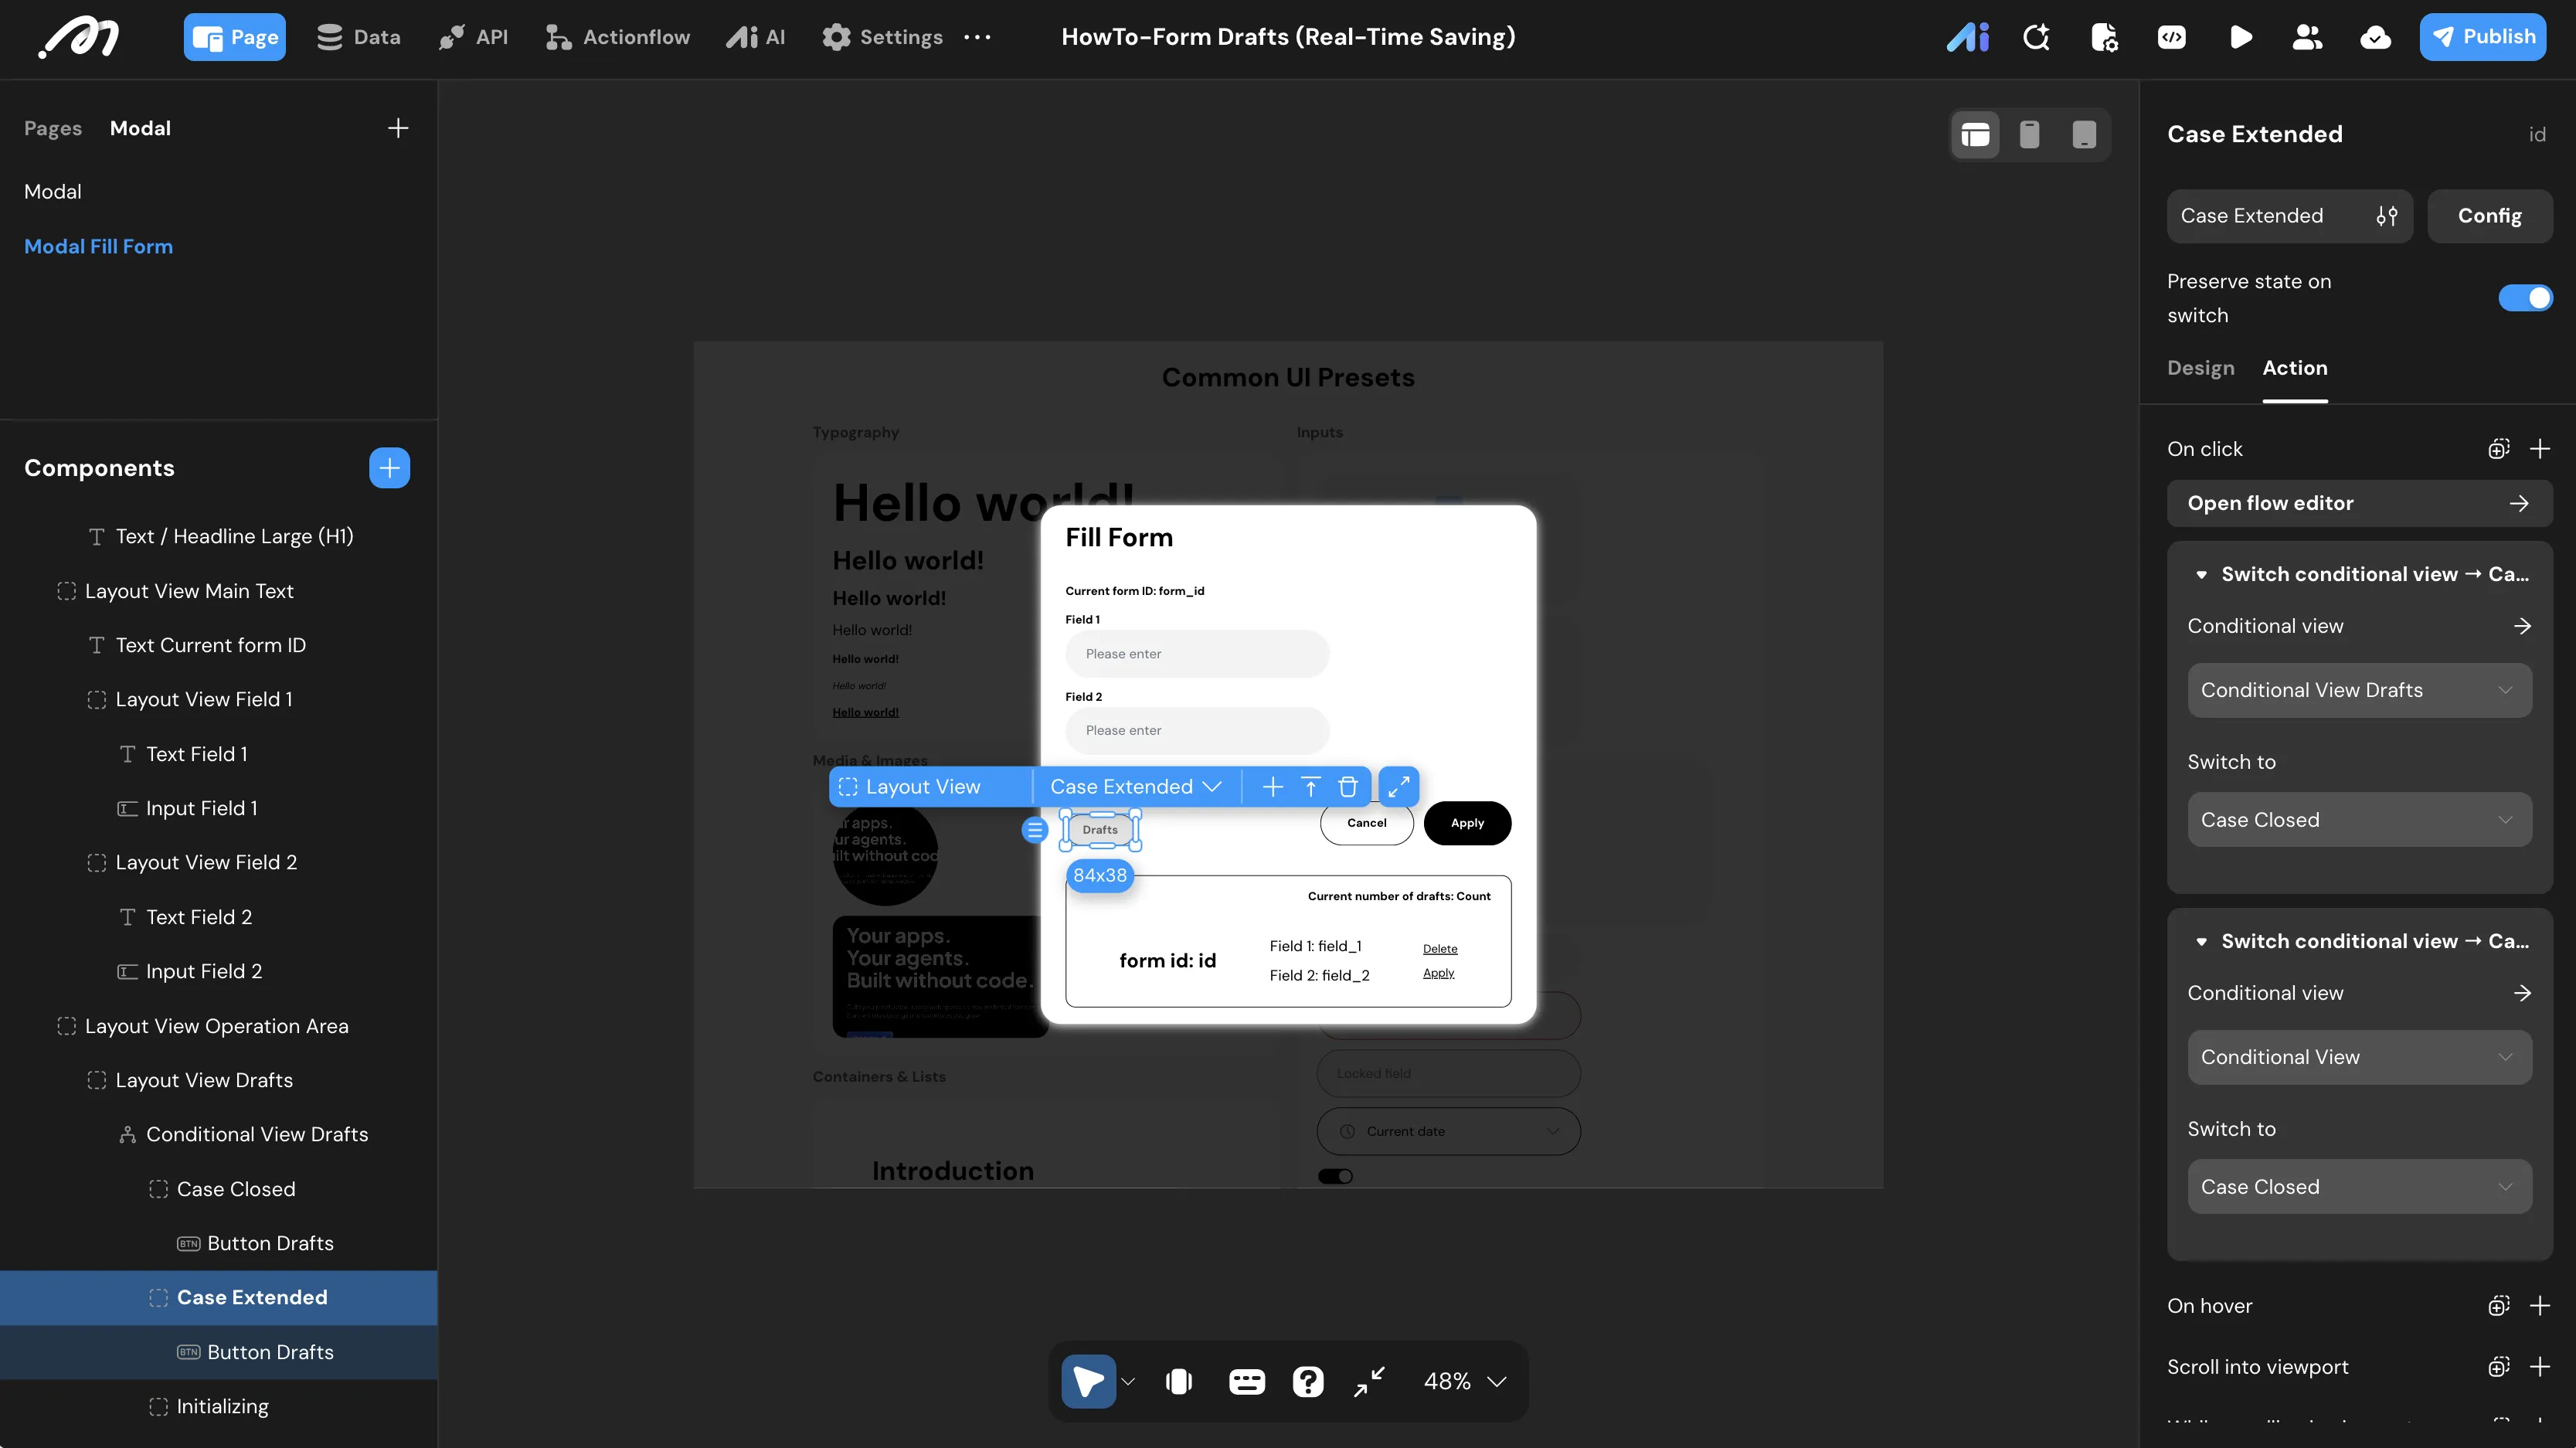
Task: Open the collaborators people icon
Action: pyautogui.click(x=2307, y=37)
